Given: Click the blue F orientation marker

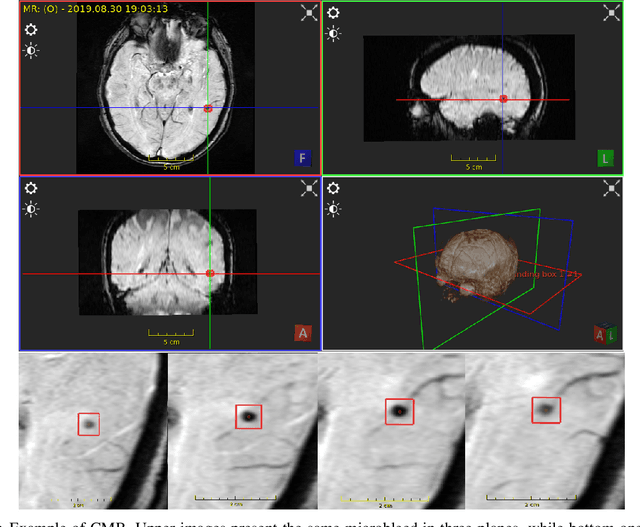Looking at the screenshot, I should click(302, 158).
